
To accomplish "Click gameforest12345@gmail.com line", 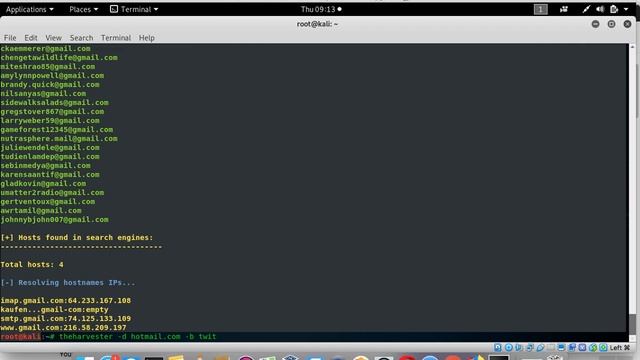I will 57,129.
